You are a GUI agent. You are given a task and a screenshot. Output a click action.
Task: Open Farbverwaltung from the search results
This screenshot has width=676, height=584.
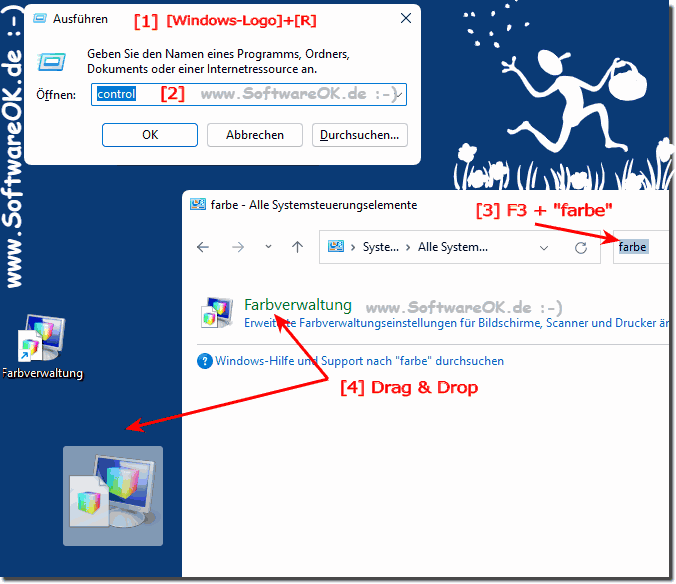(298, 305)
